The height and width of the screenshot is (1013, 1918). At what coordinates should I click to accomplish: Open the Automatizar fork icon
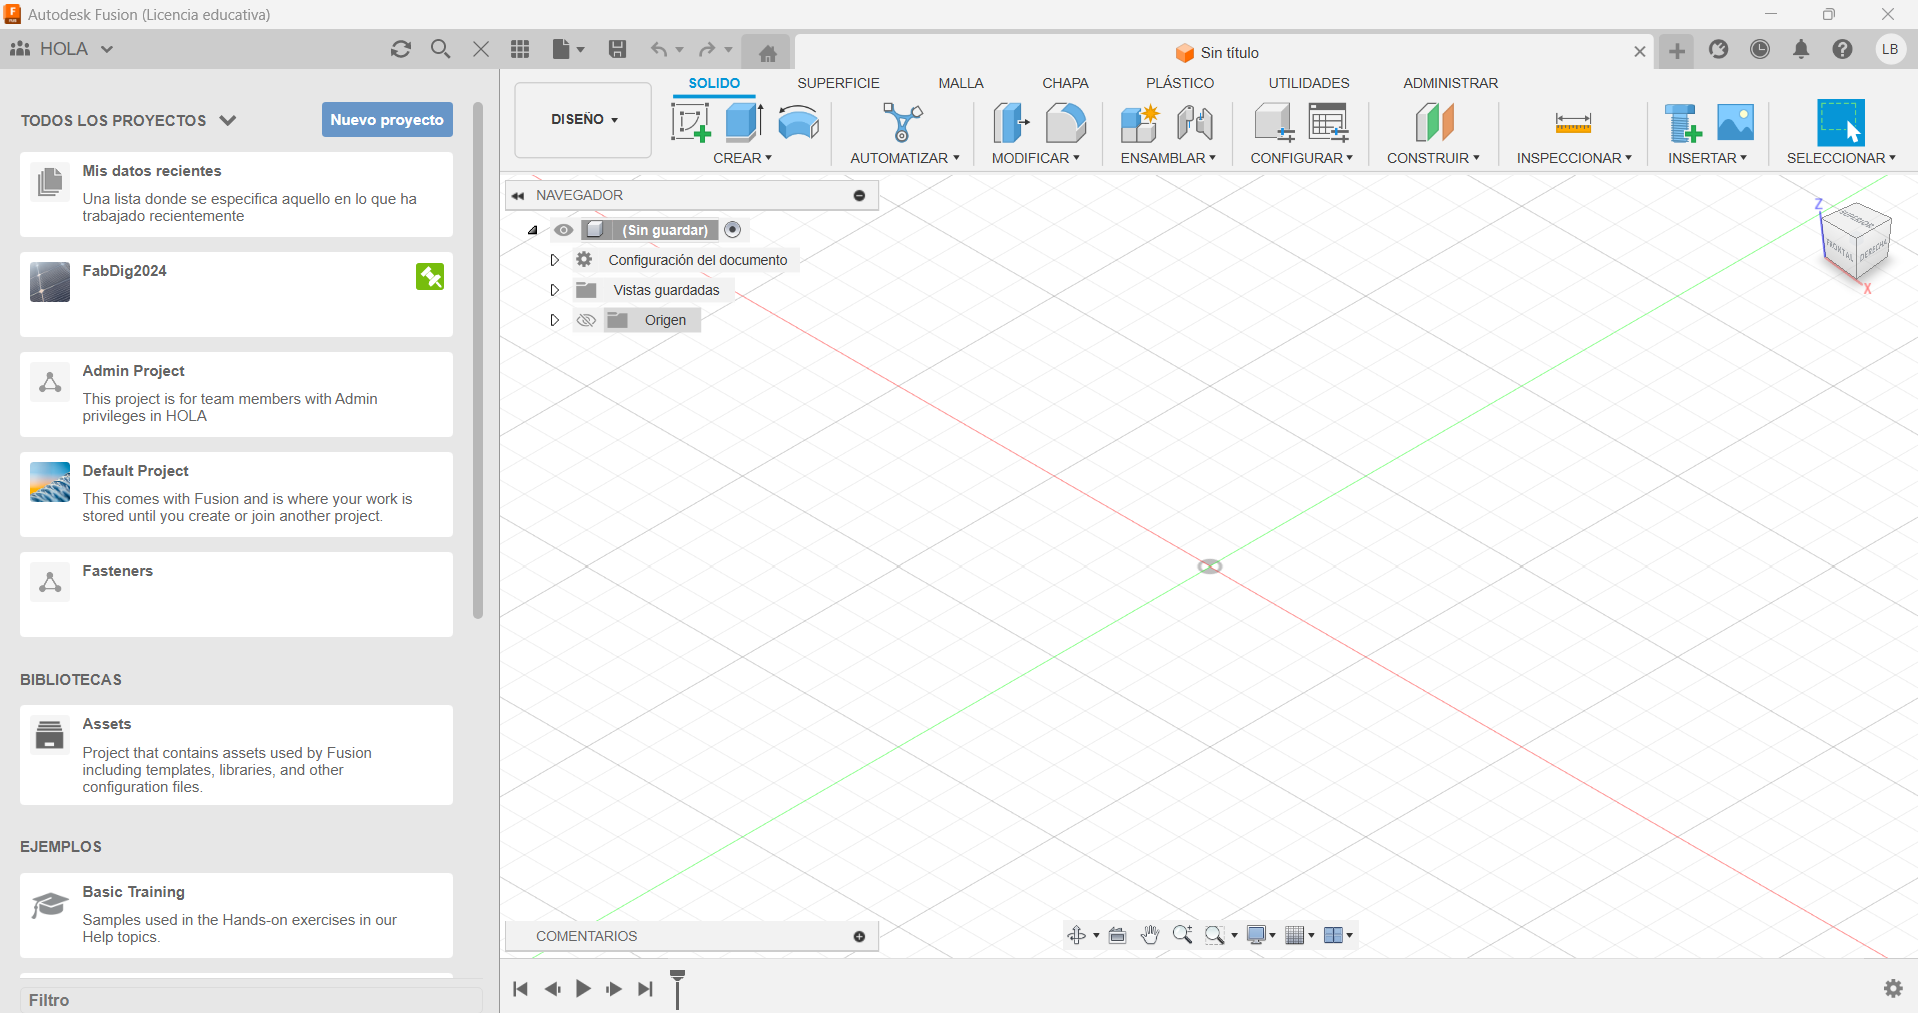903,123
